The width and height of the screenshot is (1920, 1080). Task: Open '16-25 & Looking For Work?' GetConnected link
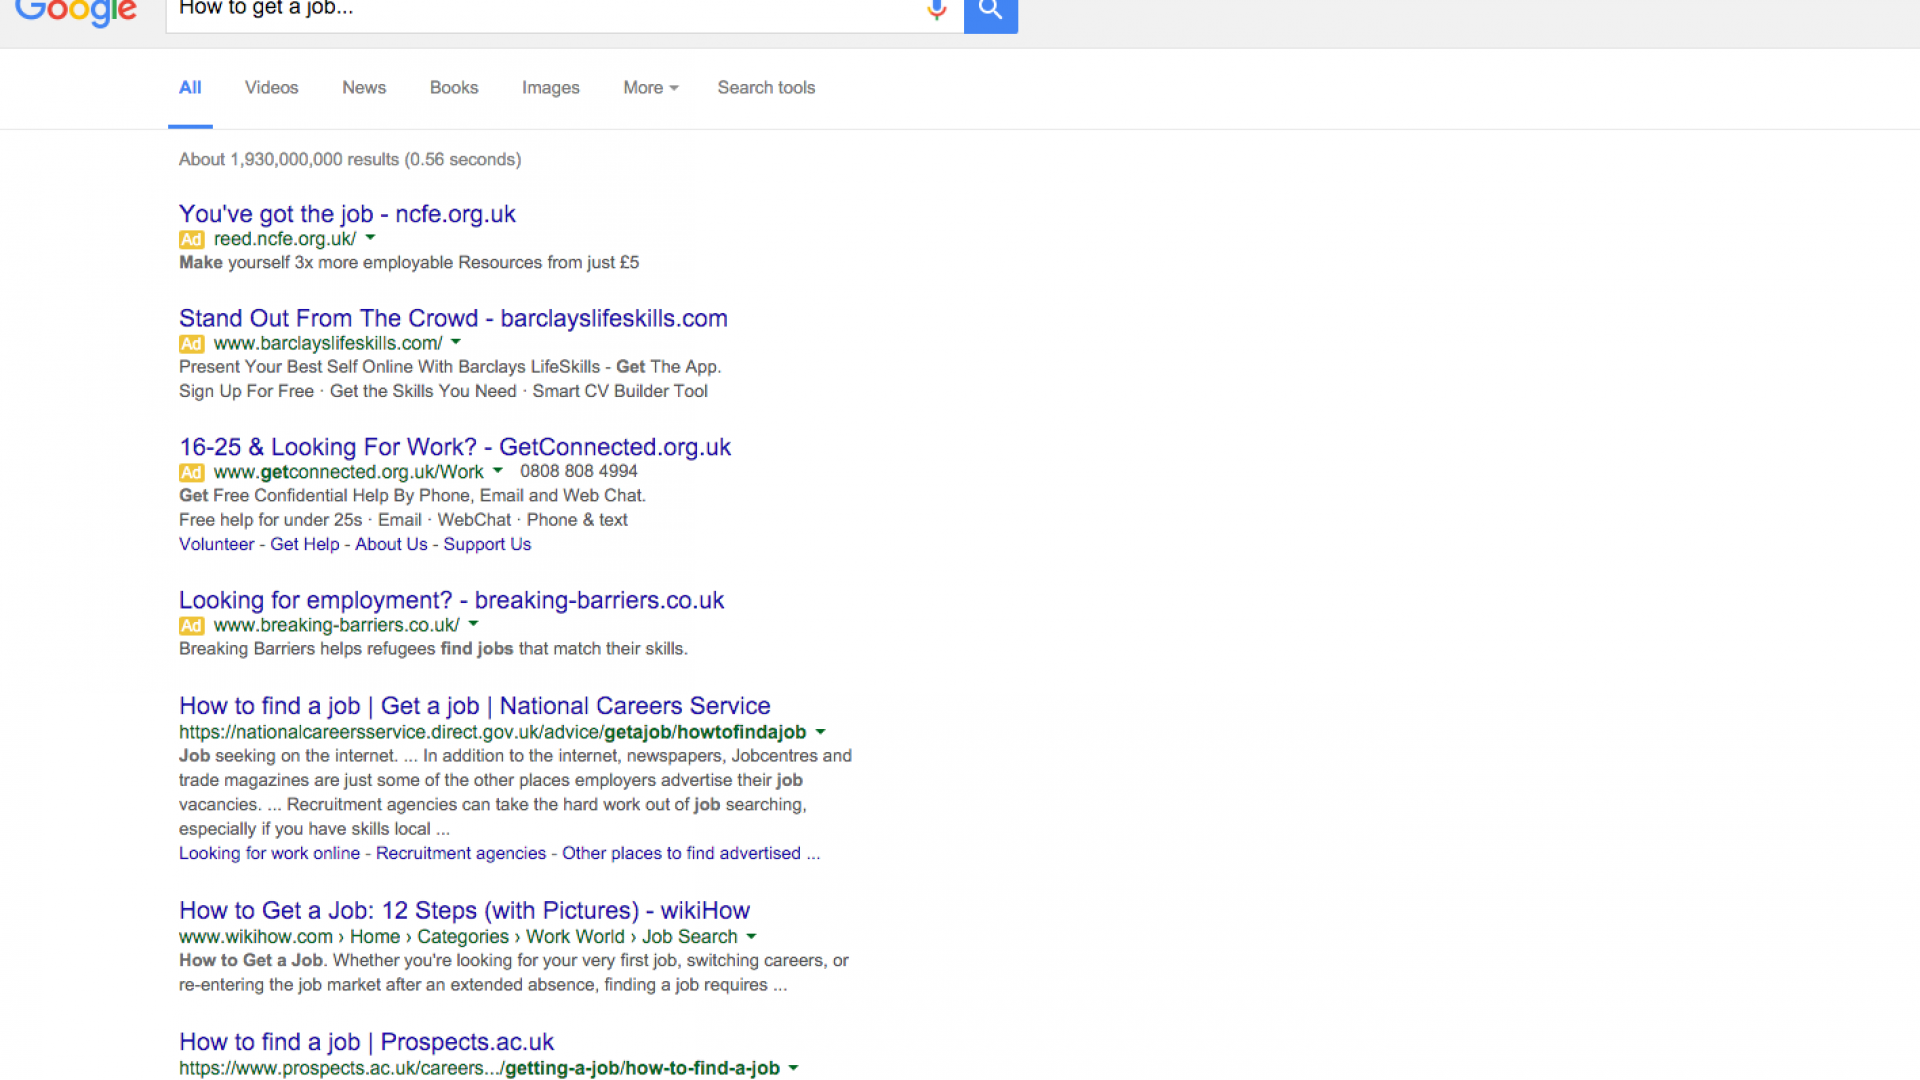455,447
